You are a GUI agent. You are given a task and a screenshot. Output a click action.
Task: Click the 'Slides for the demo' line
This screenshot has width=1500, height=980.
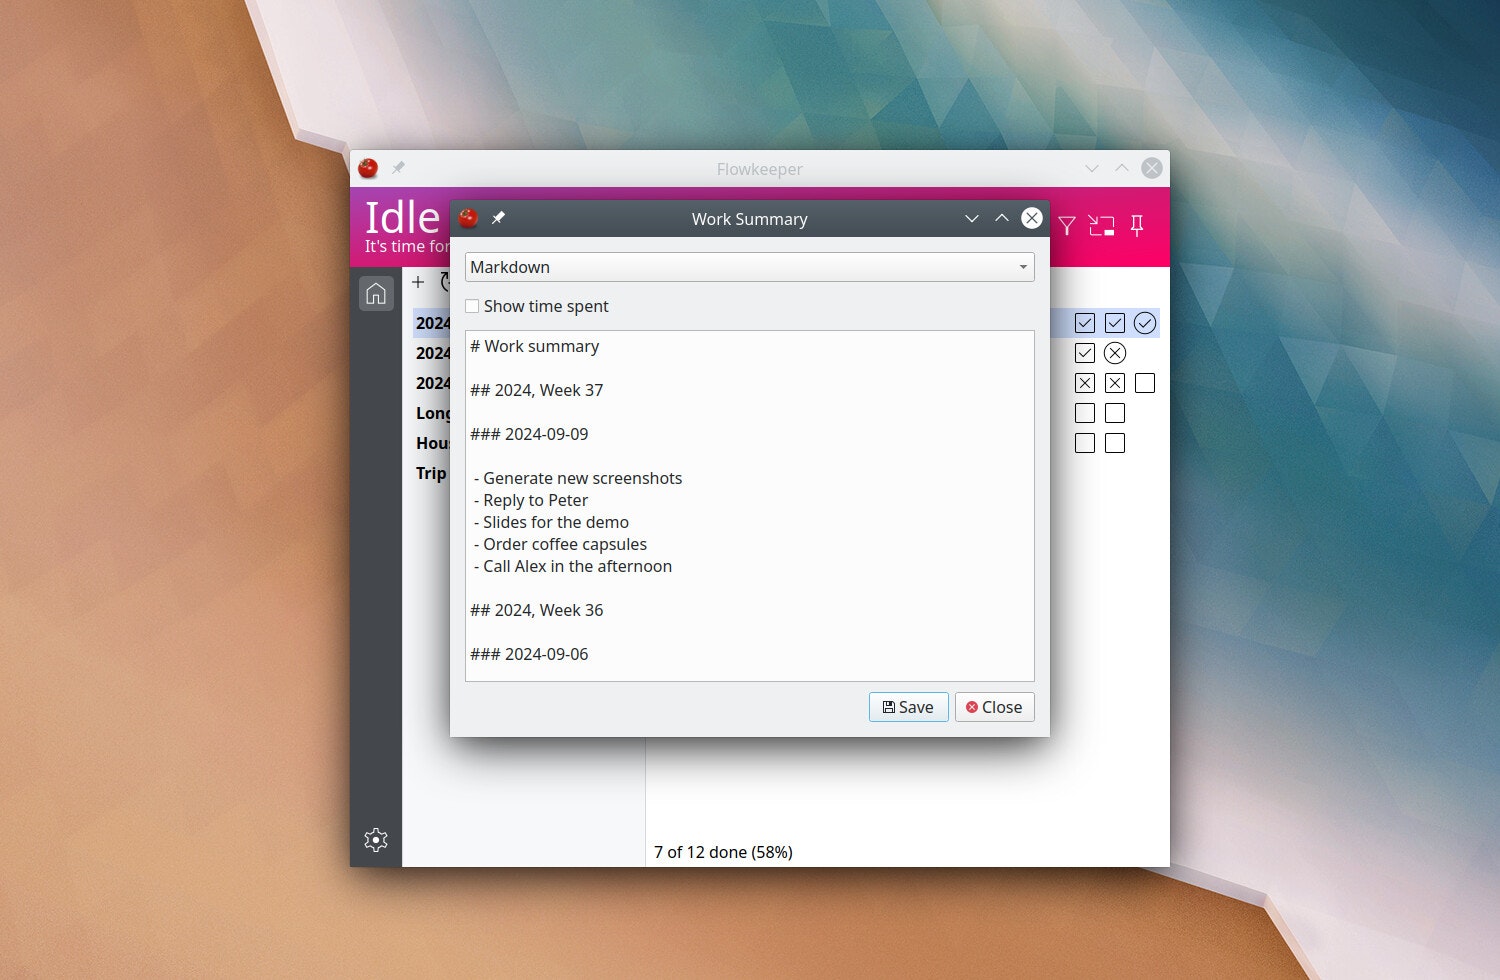[551, 522]
